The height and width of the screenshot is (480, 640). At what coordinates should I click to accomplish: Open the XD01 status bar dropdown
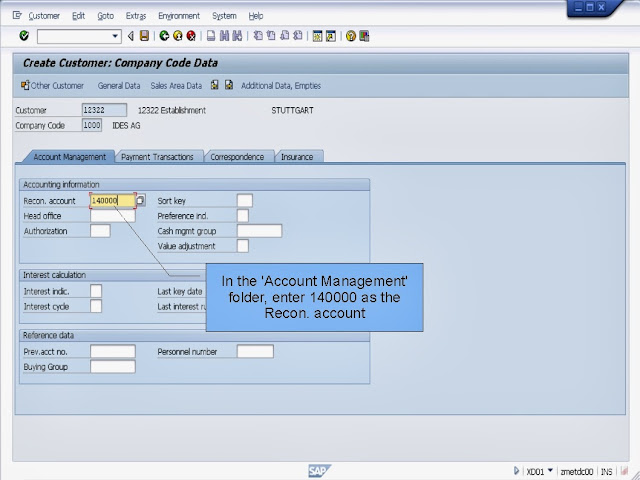(550, 471)
